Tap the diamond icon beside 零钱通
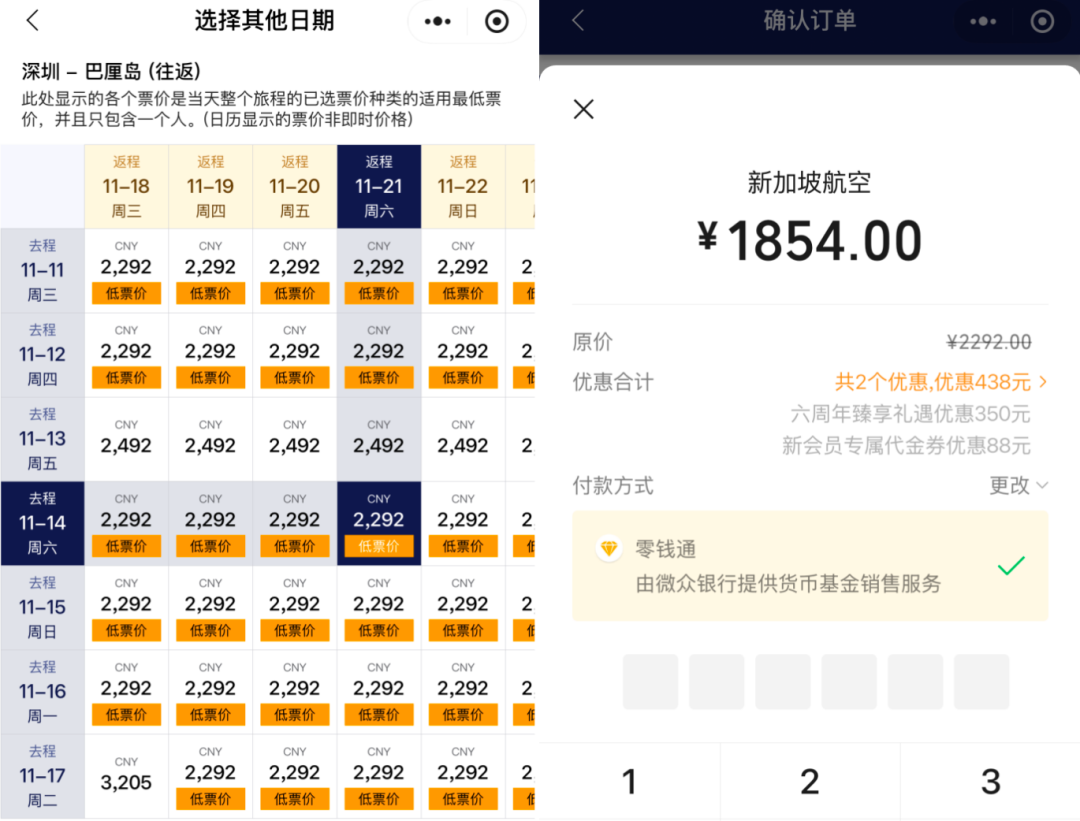This screenshot has width=1080, height=821. point(609,549)
